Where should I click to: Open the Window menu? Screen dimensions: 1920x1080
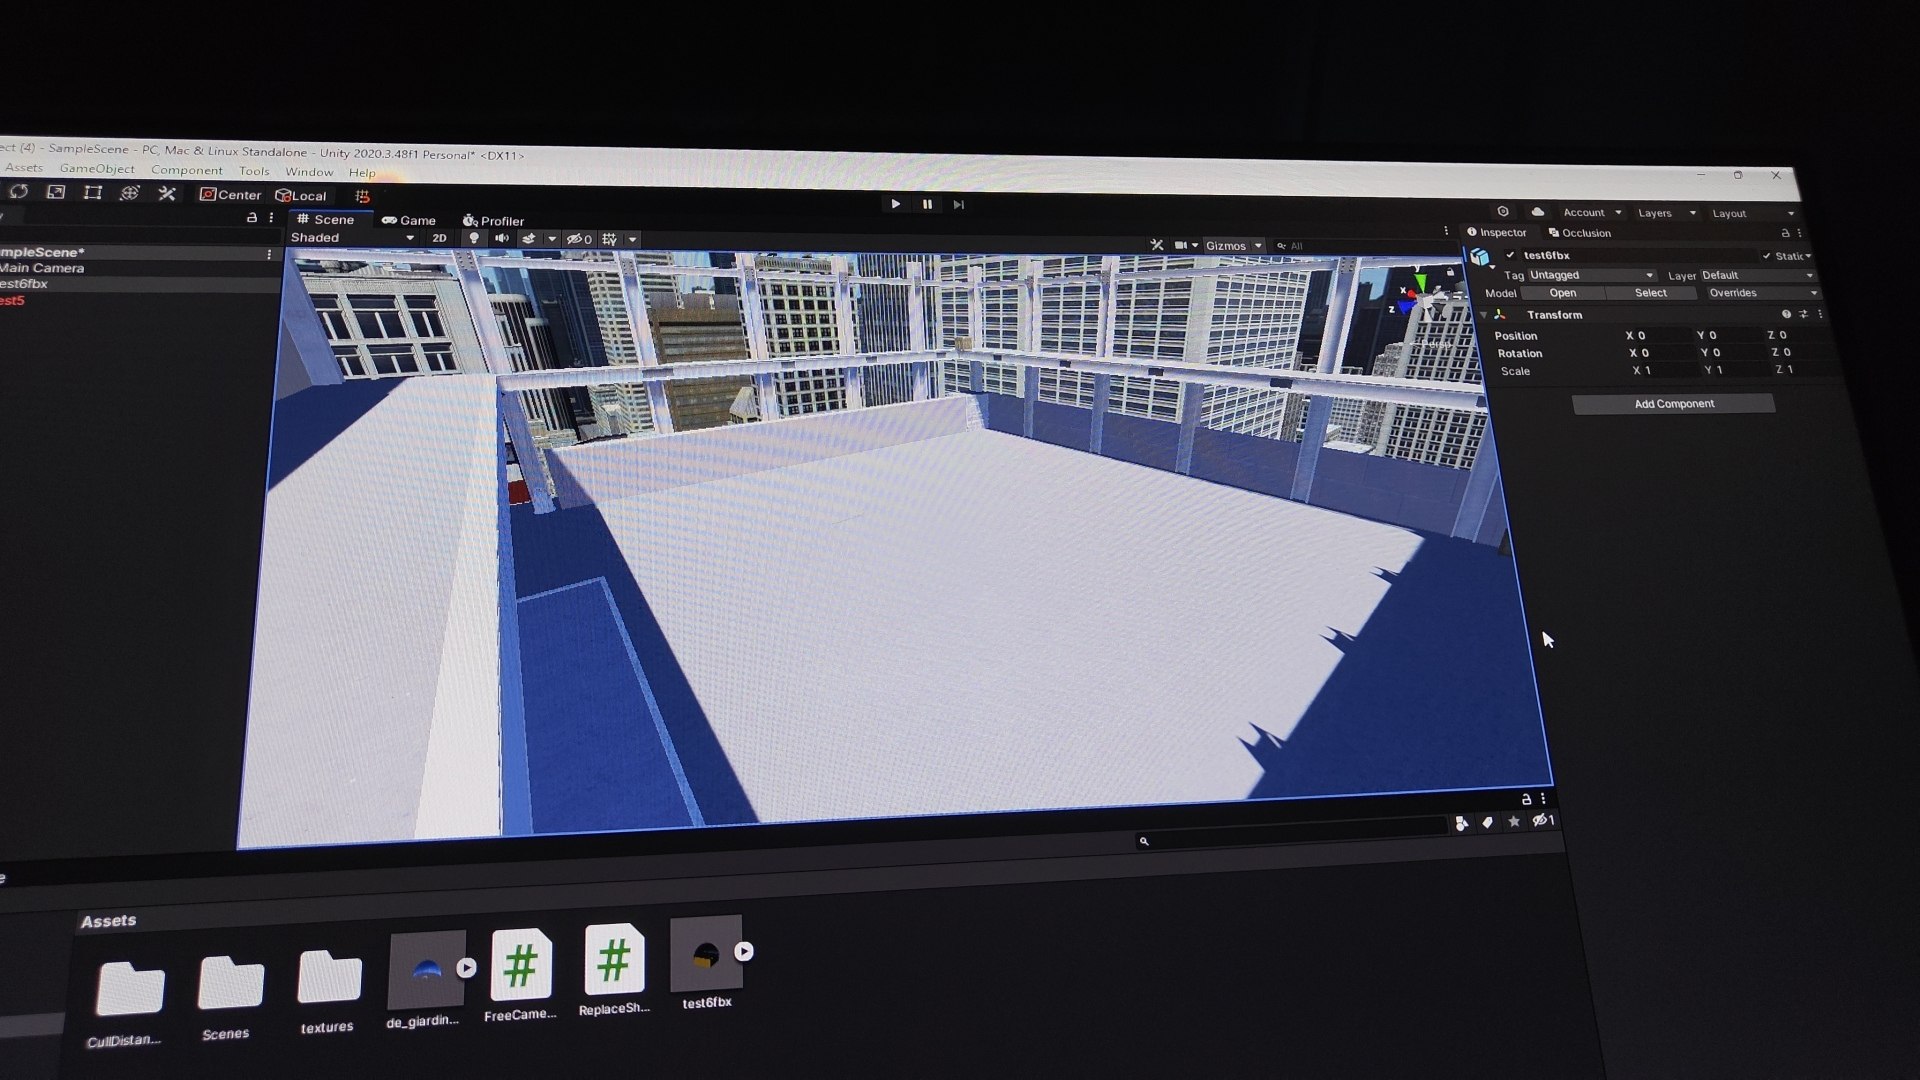(309, 172)
